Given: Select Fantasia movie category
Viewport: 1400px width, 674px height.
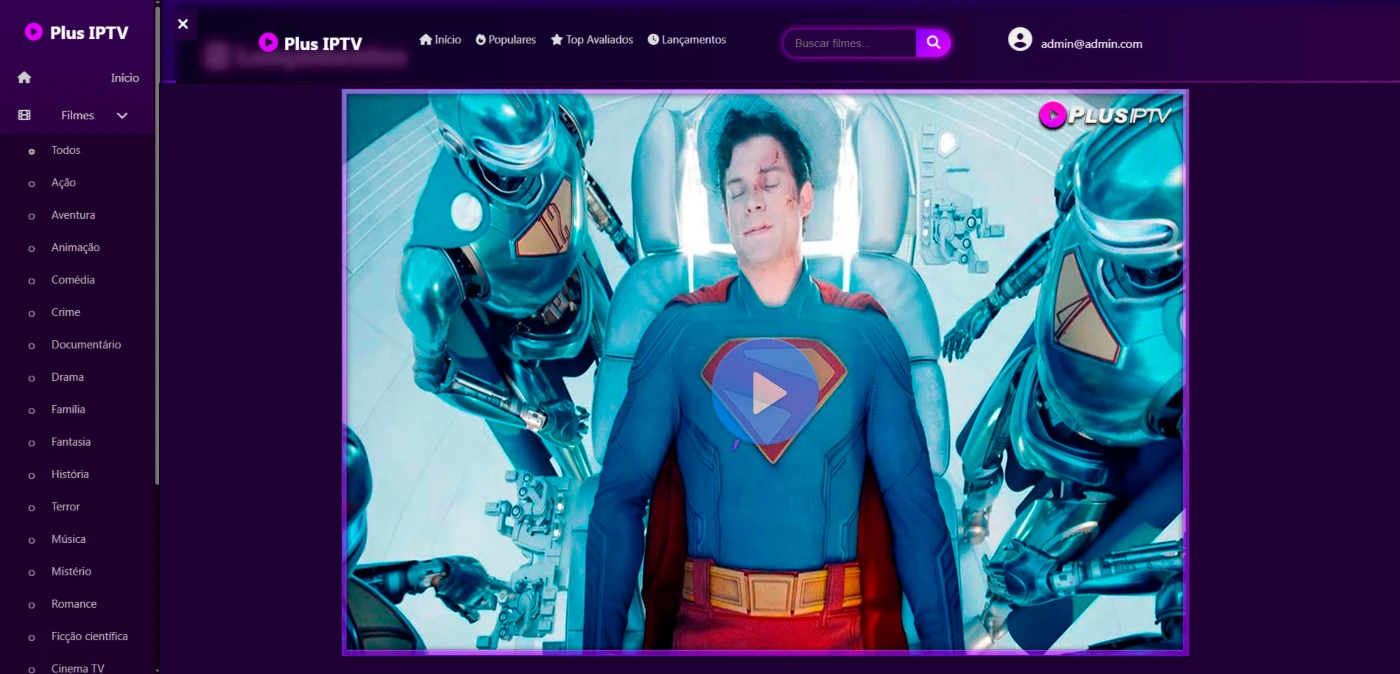Looking at the screenshot, I should (71, 442).
